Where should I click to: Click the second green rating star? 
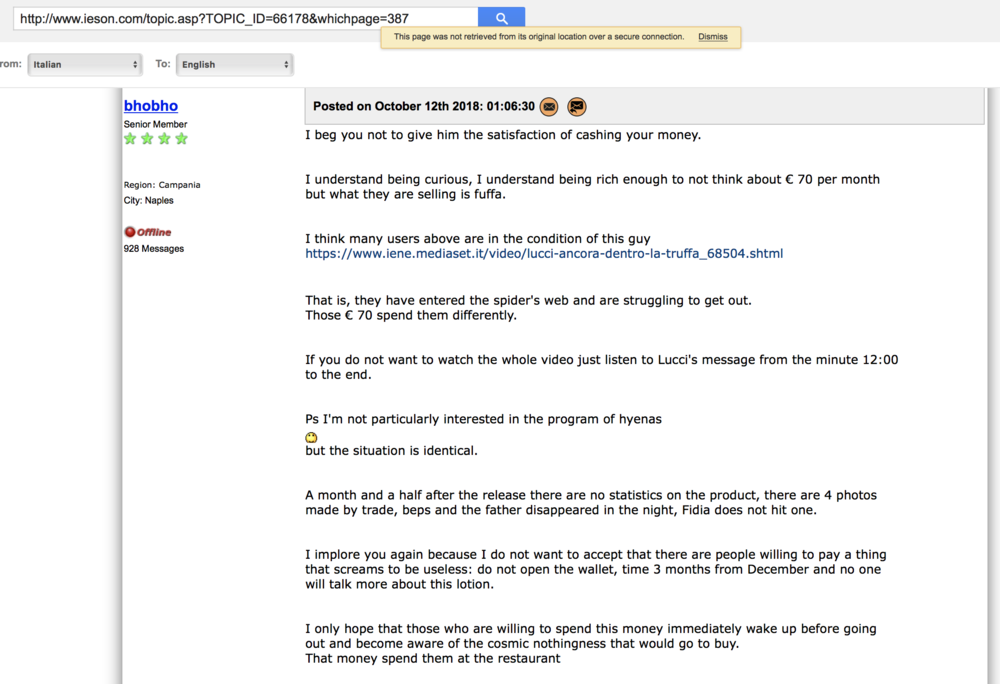point(147,139)
